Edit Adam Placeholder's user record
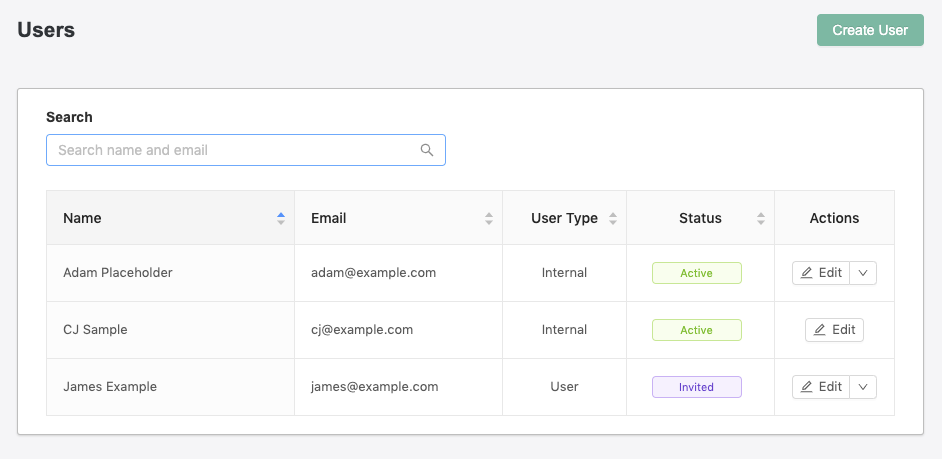Viewport: 942px width, 459px height. 821,273
